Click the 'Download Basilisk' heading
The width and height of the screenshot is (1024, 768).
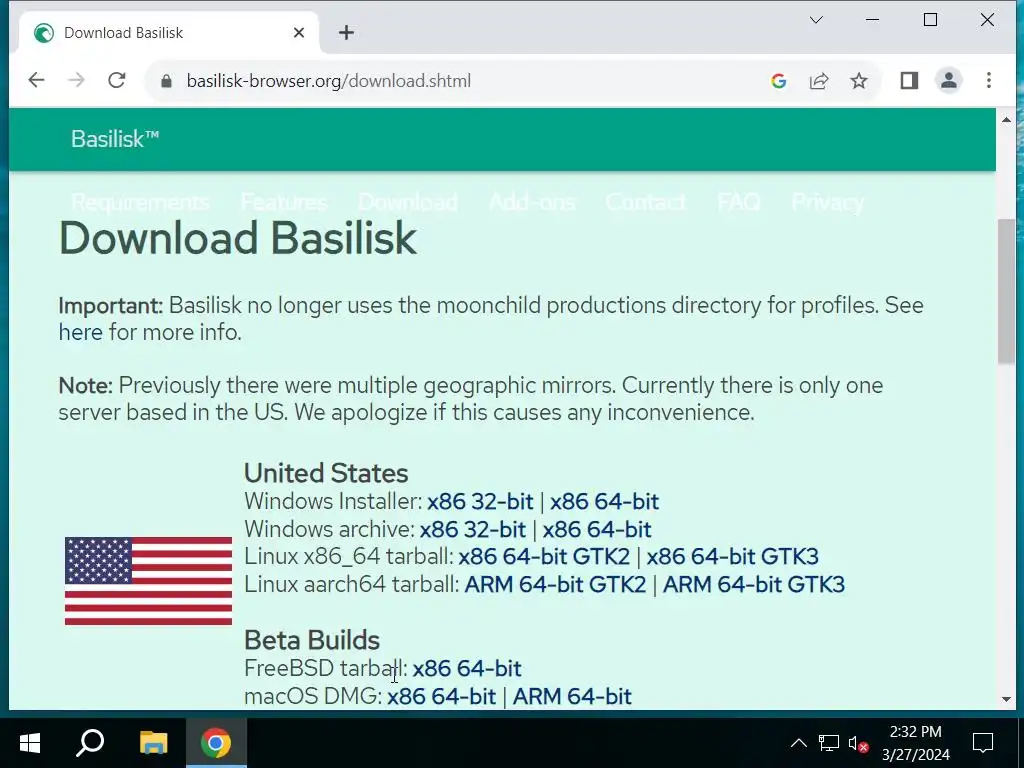238,238
